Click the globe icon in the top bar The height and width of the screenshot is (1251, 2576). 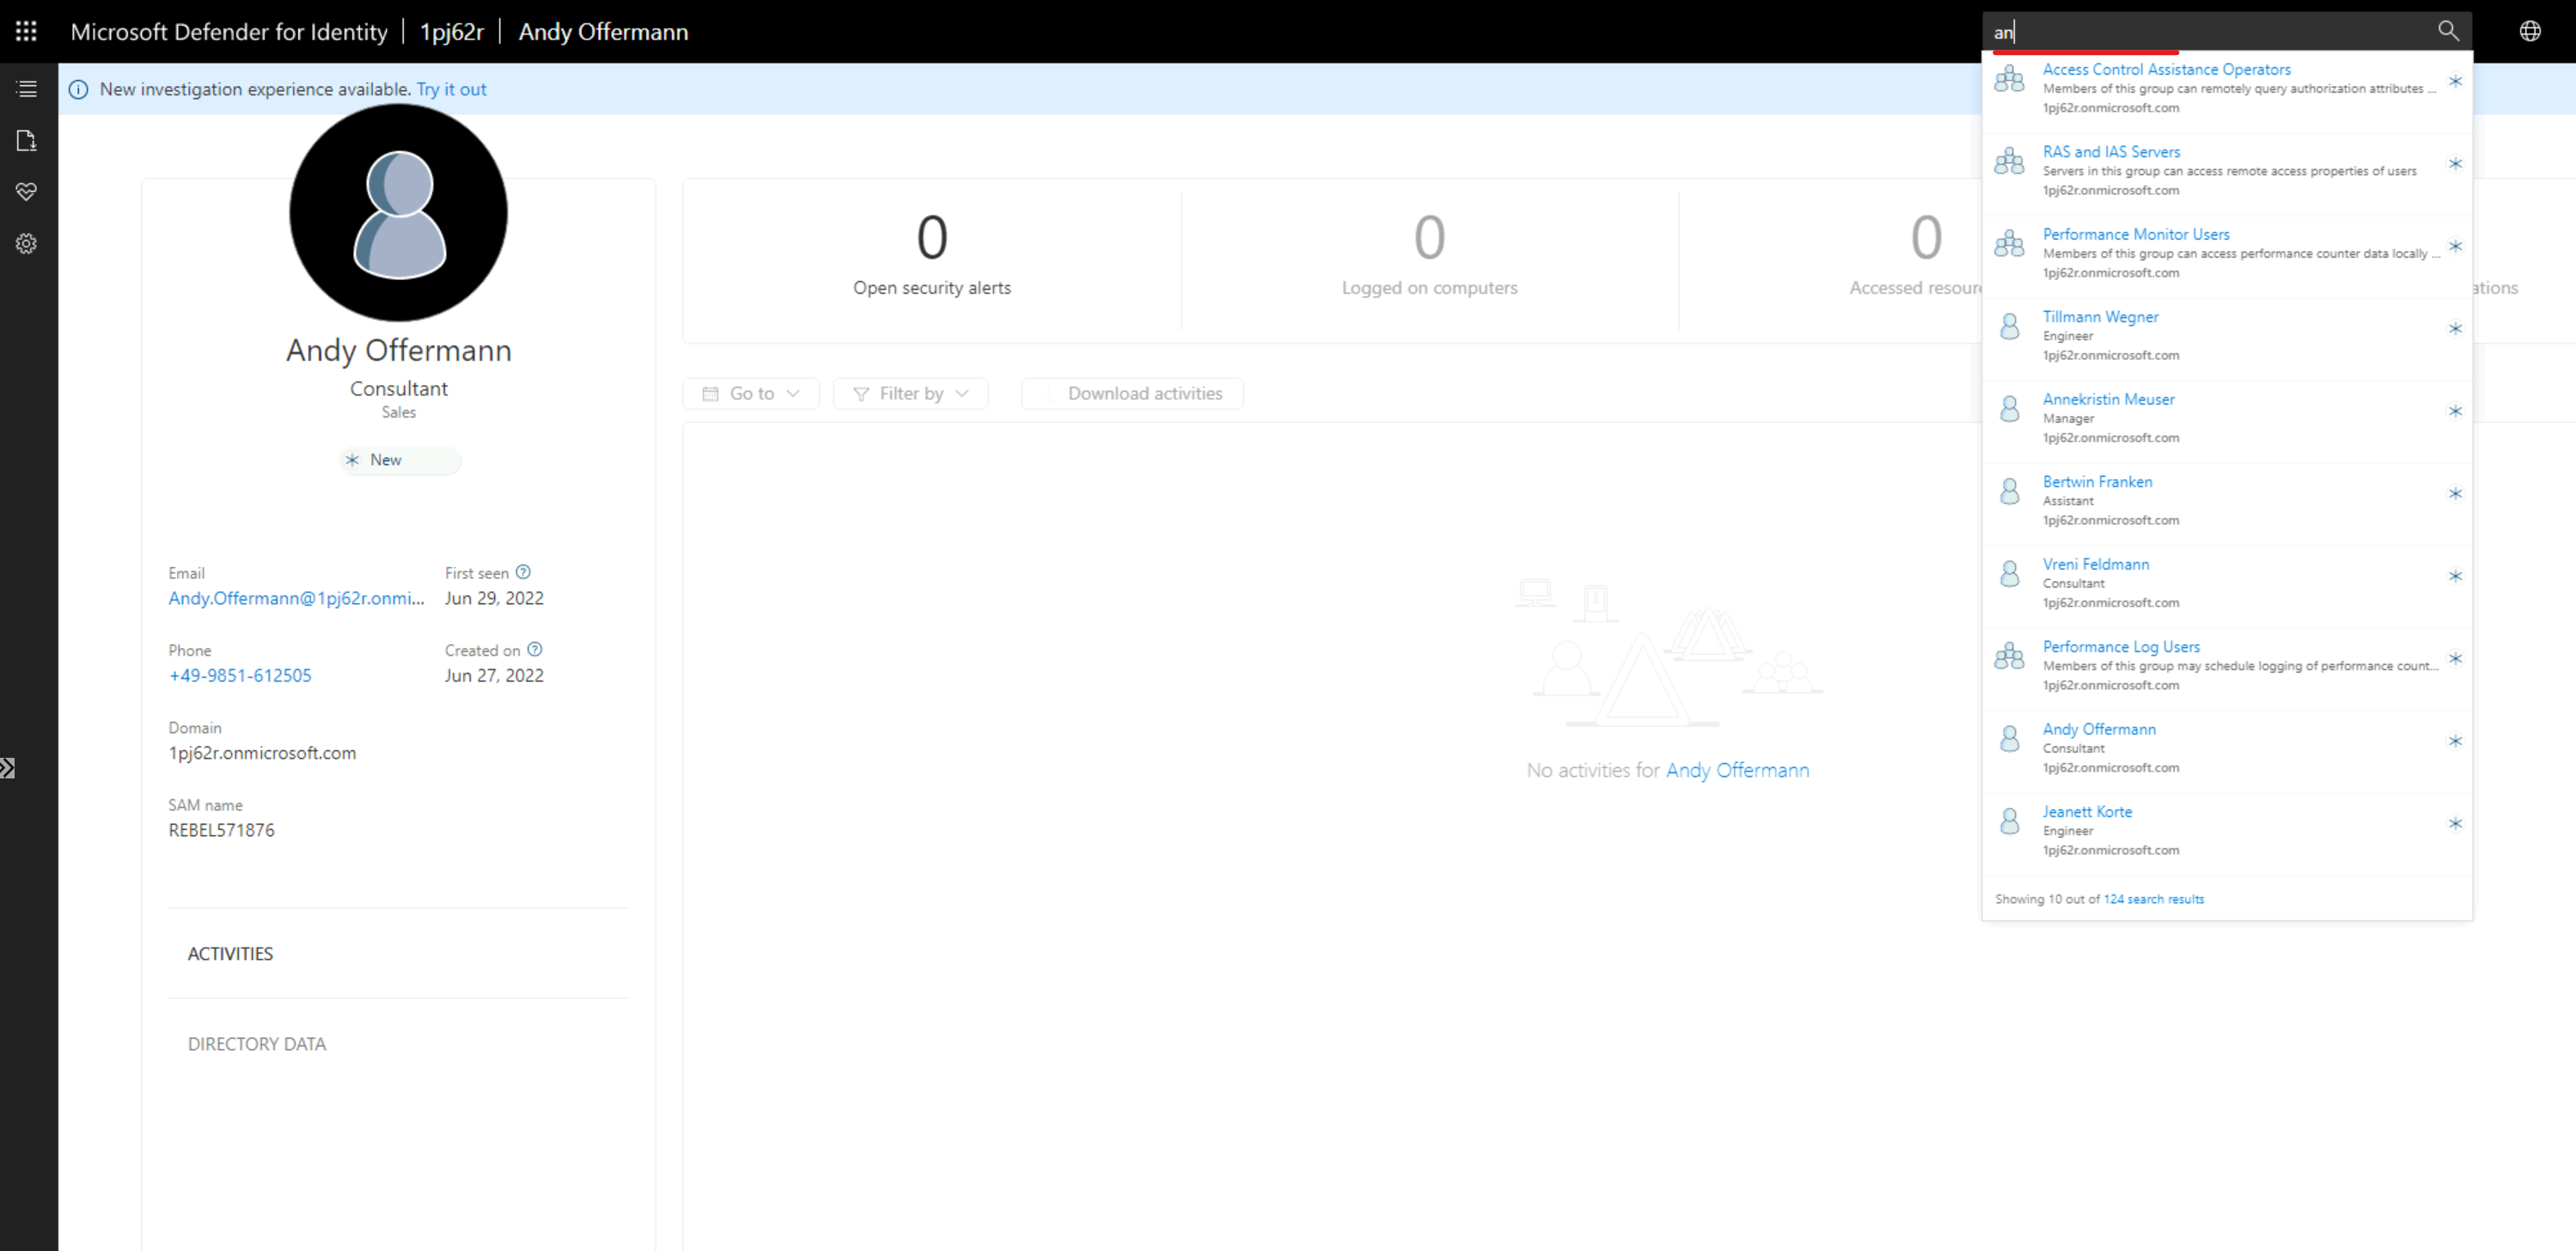[x=2530, y=31]
